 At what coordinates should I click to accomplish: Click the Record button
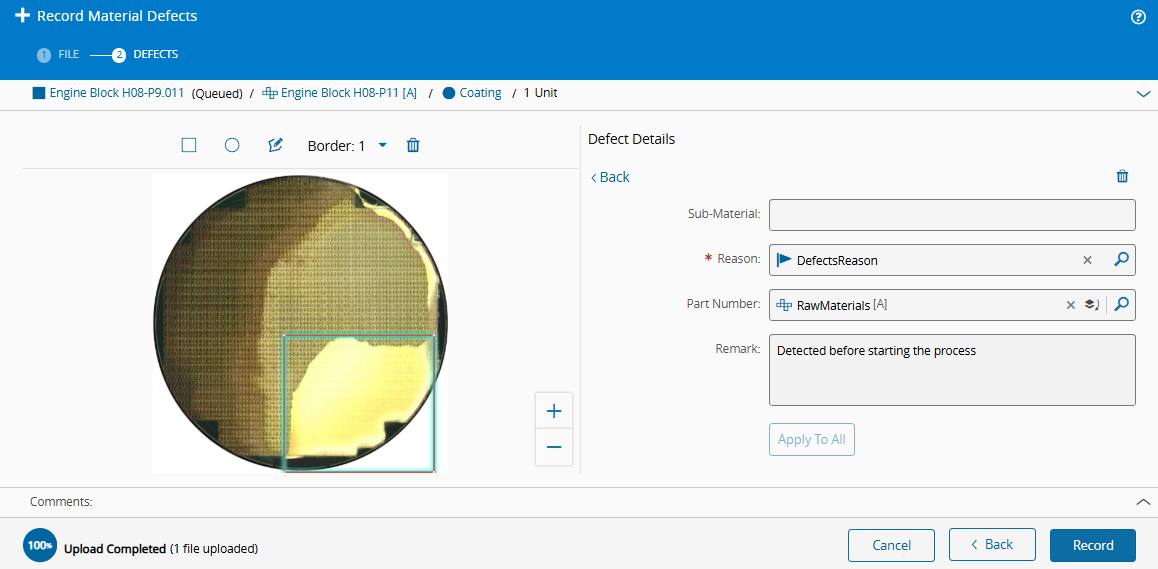[1093, 545]
